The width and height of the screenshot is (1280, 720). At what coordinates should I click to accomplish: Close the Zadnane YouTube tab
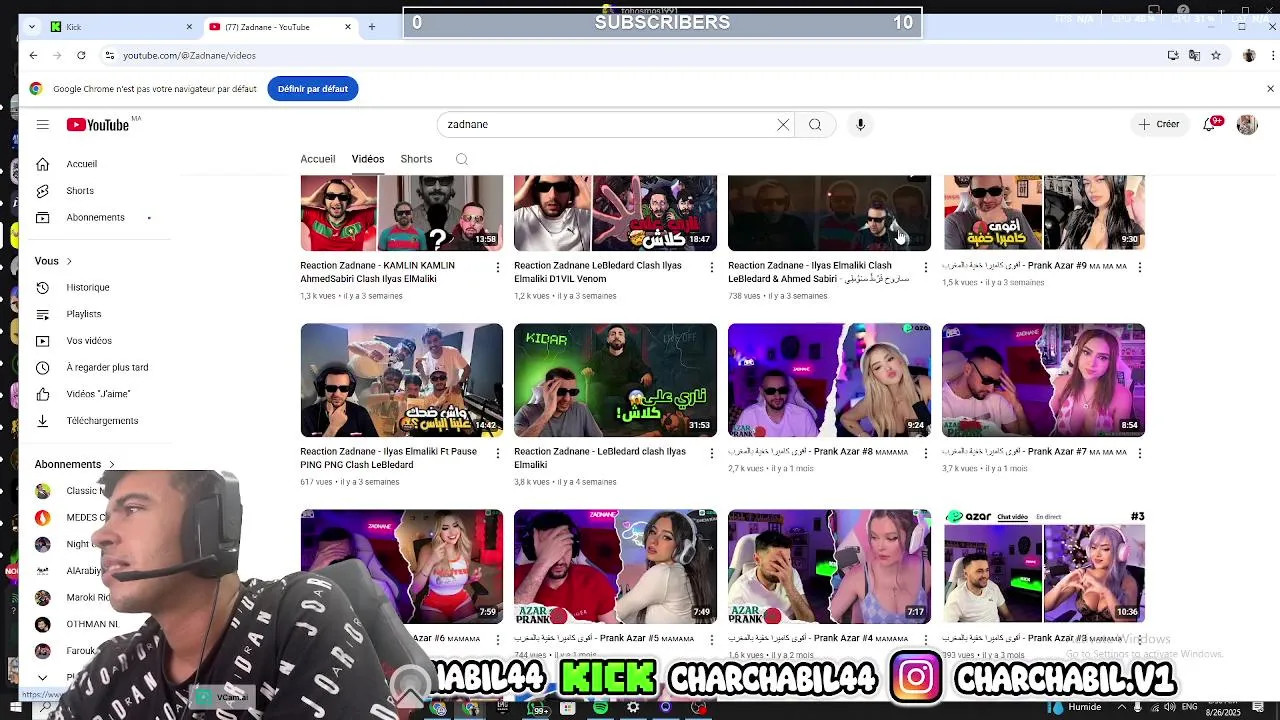coord(348,27)
